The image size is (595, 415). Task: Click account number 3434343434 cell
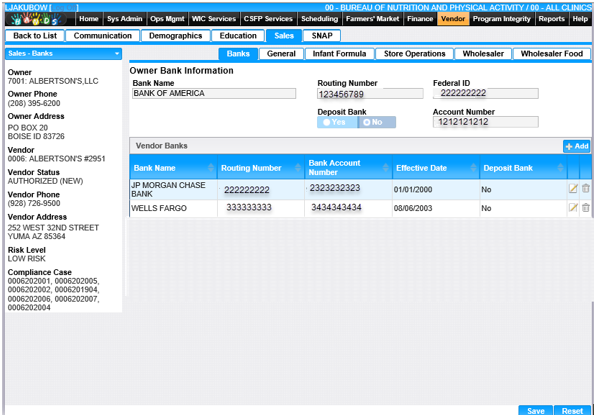coord(348,208)
